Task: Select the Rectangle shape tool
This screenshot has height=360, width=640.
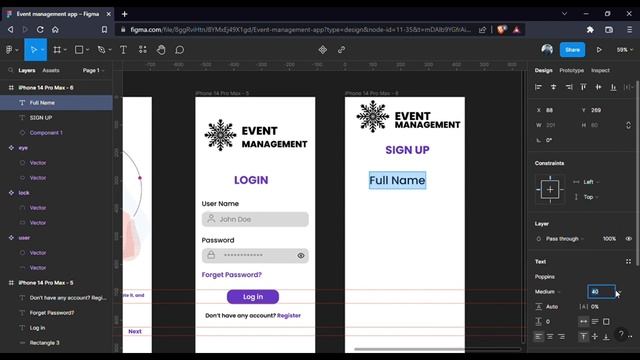Action: (x=79, y=50)
